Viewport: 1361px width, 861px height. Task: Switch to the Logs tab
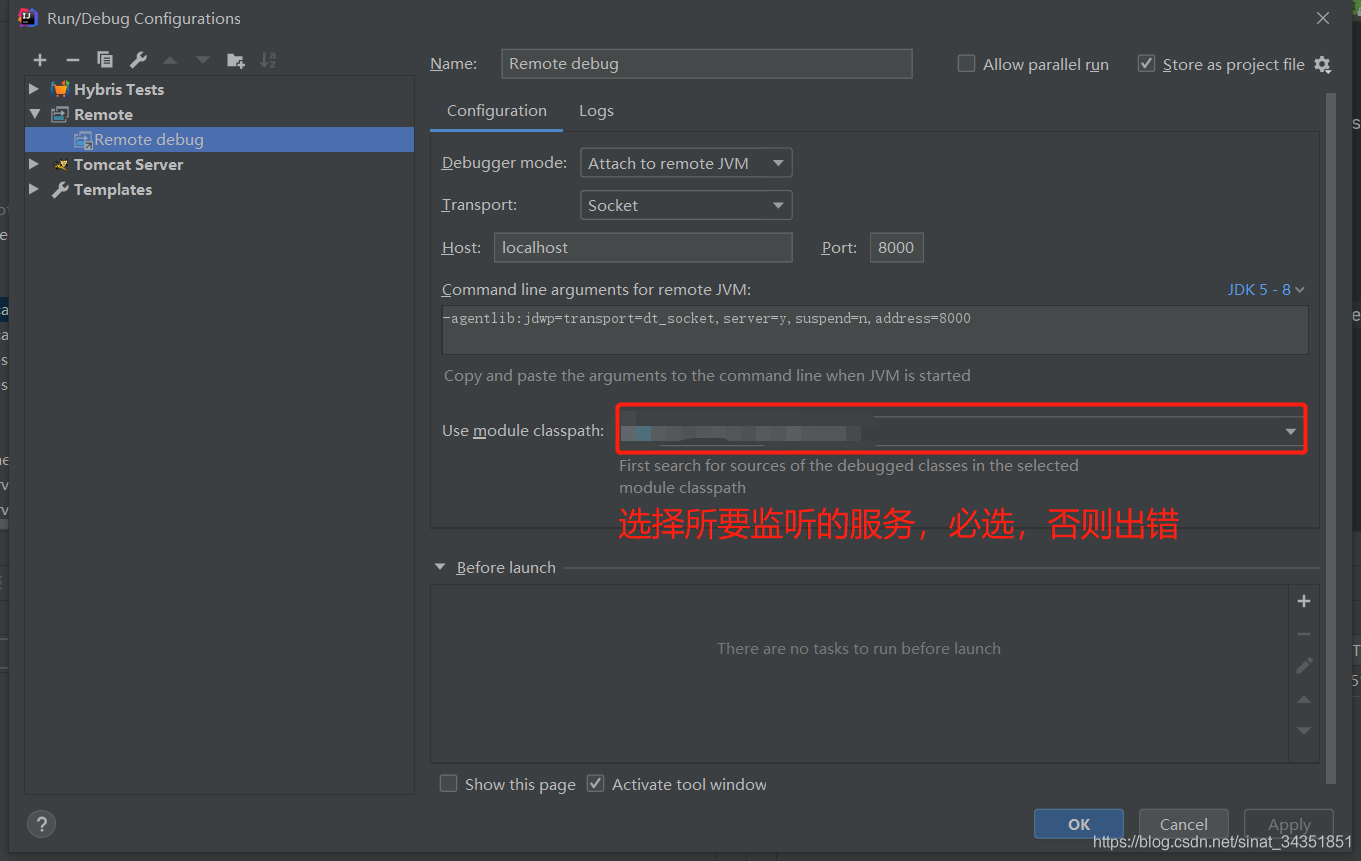[596, 111]
